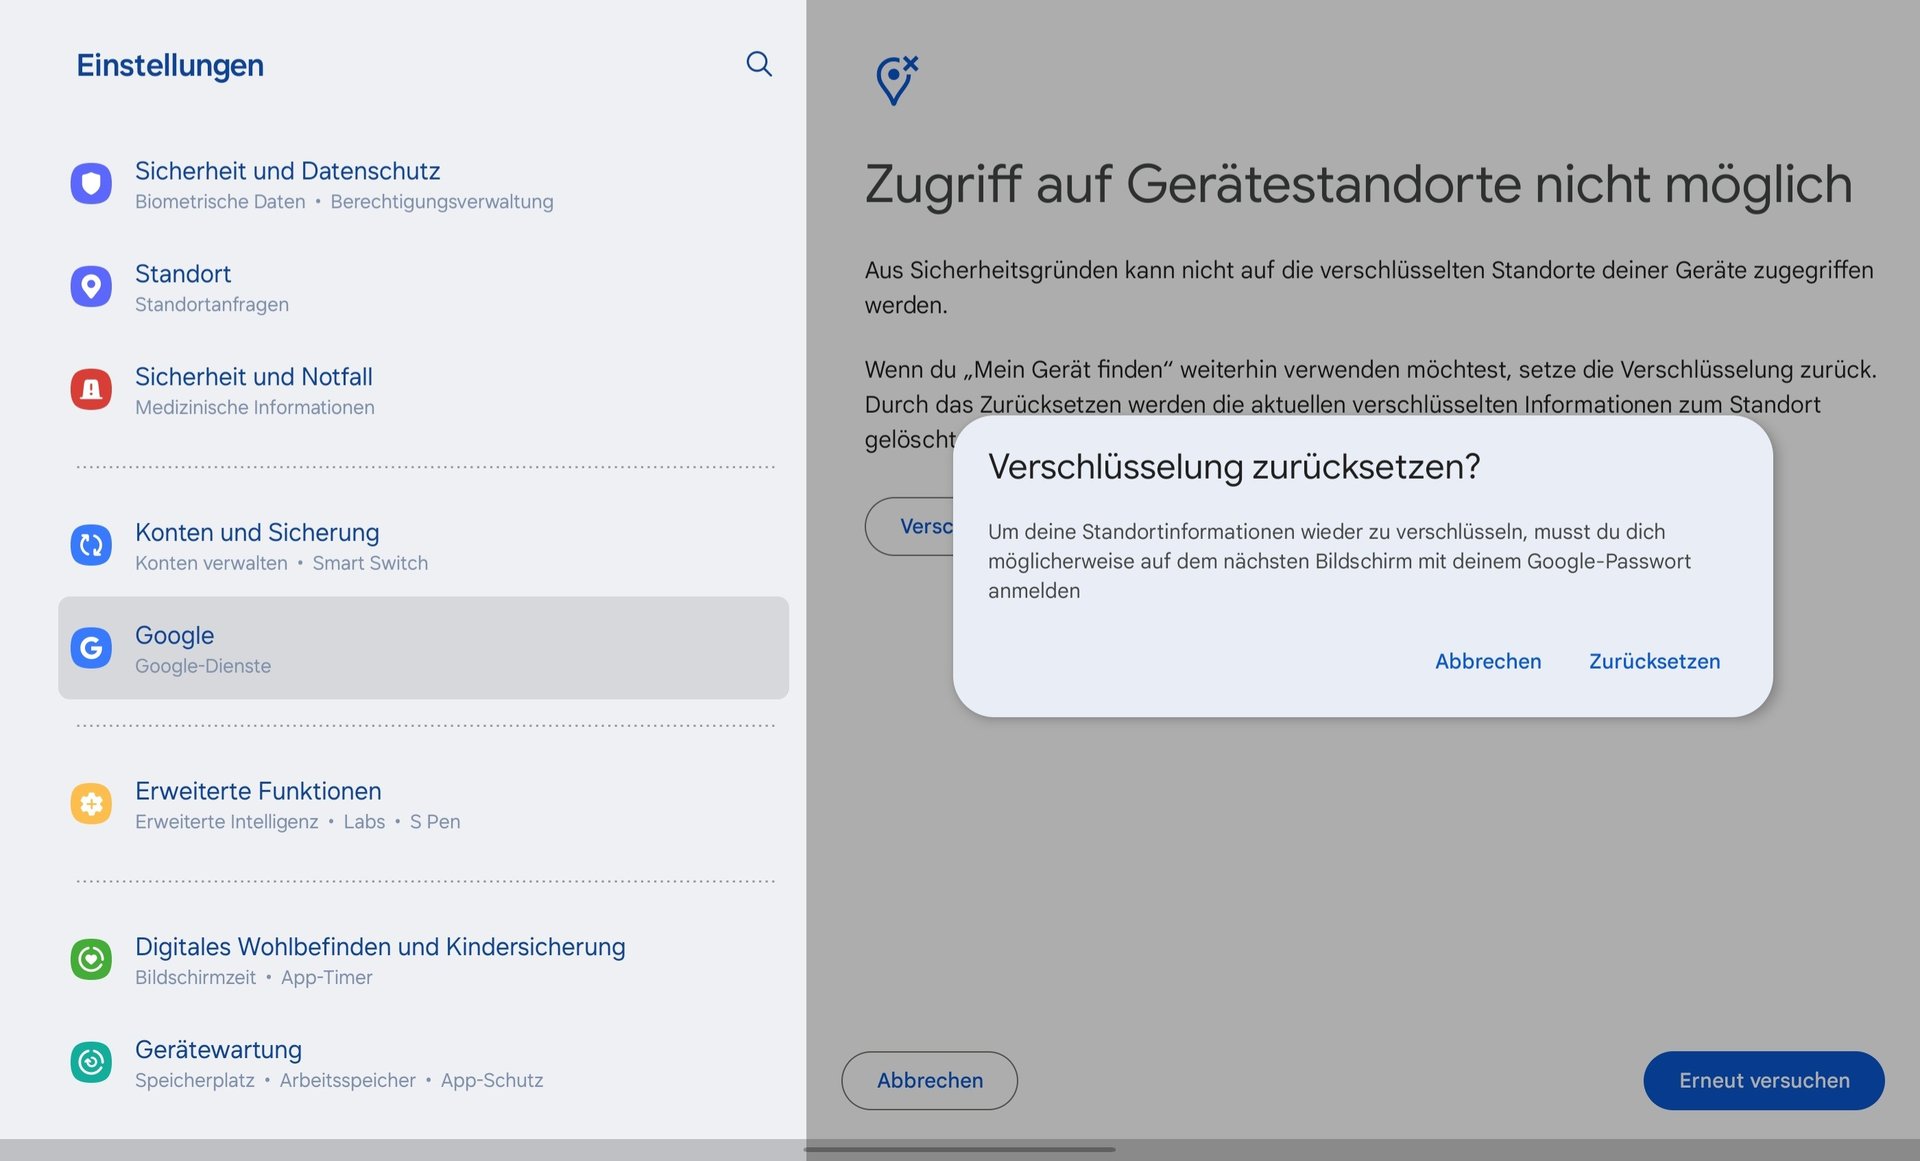Click the crossed-out location pin icon

coord(896,80)
